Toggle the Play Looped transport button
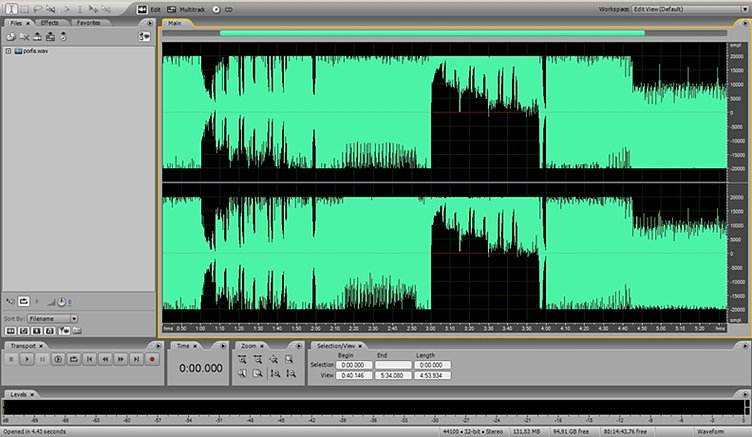The height and width of the screenshot is (437, 752). pyautogui.click(x=73, y=358)
